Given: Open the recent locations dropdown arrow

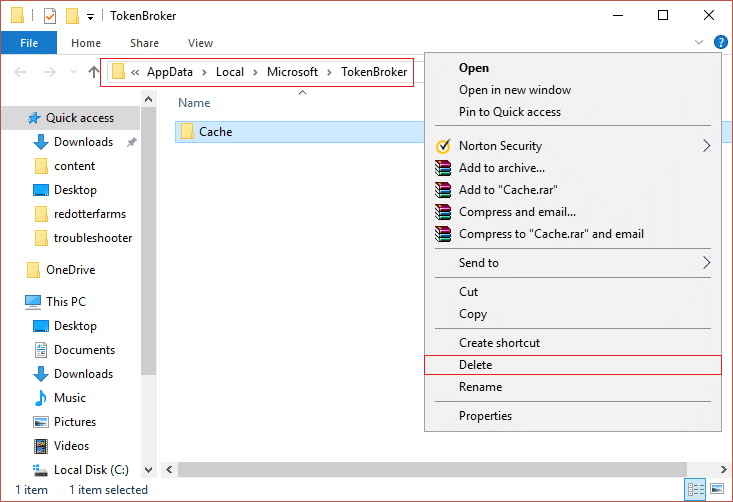Looking at the screenshot, I should (x=73, y=72).
